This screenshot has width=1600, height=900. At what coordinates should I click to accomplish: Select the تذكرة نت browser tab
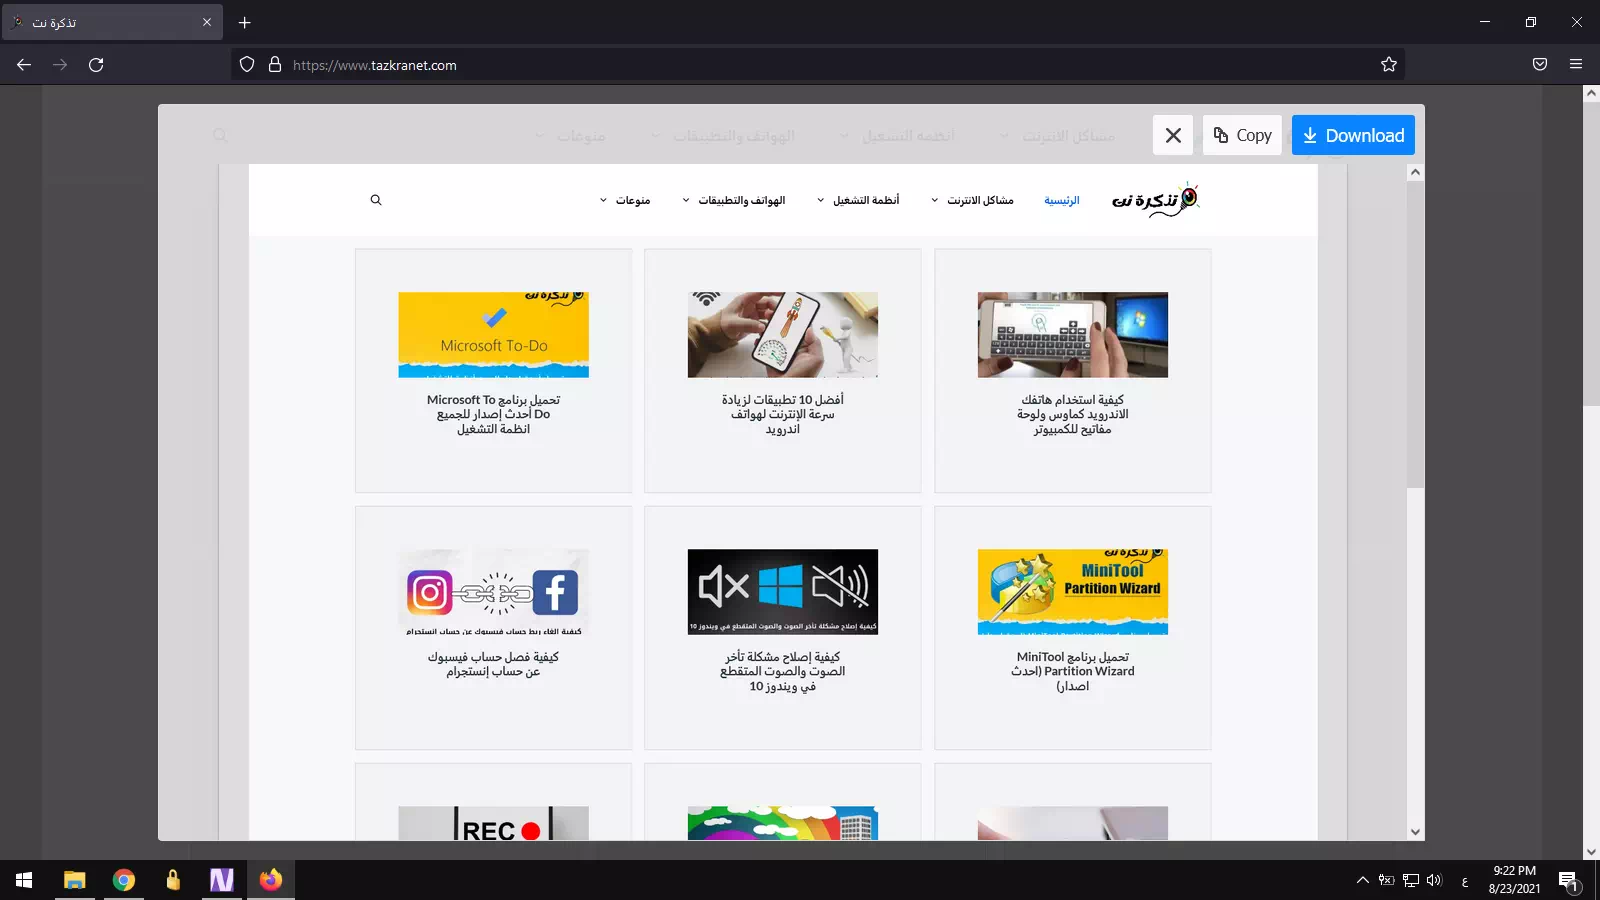(x=112, y=22)
